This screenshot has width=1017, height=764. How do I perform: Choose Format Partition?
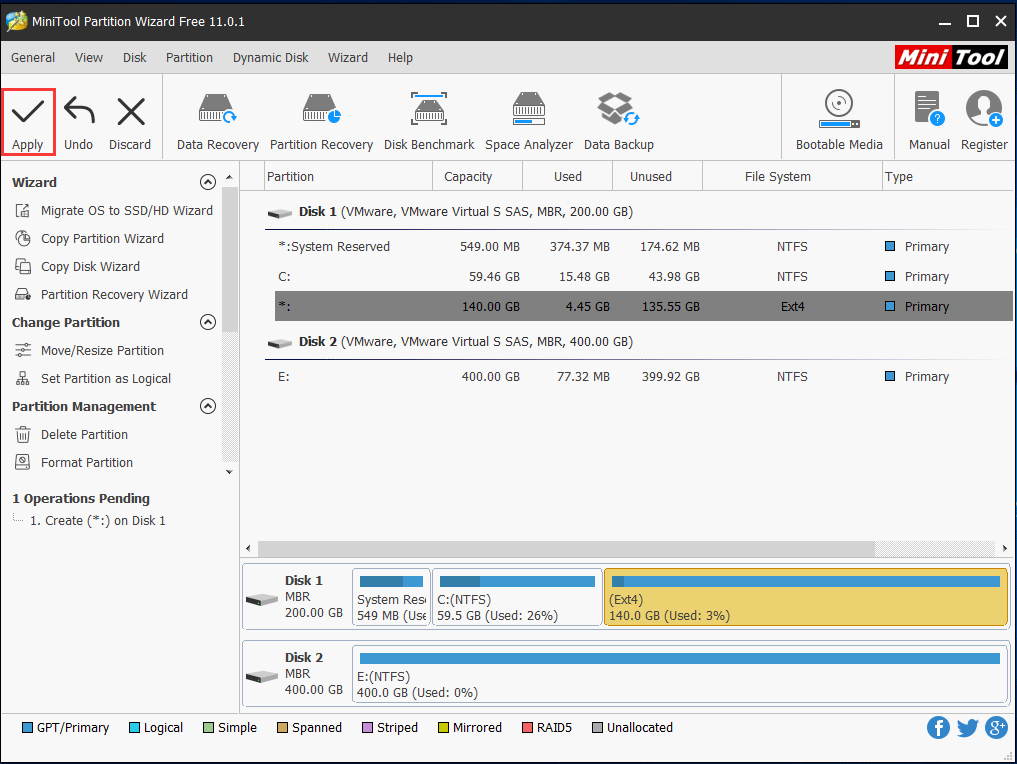point(74,462)
